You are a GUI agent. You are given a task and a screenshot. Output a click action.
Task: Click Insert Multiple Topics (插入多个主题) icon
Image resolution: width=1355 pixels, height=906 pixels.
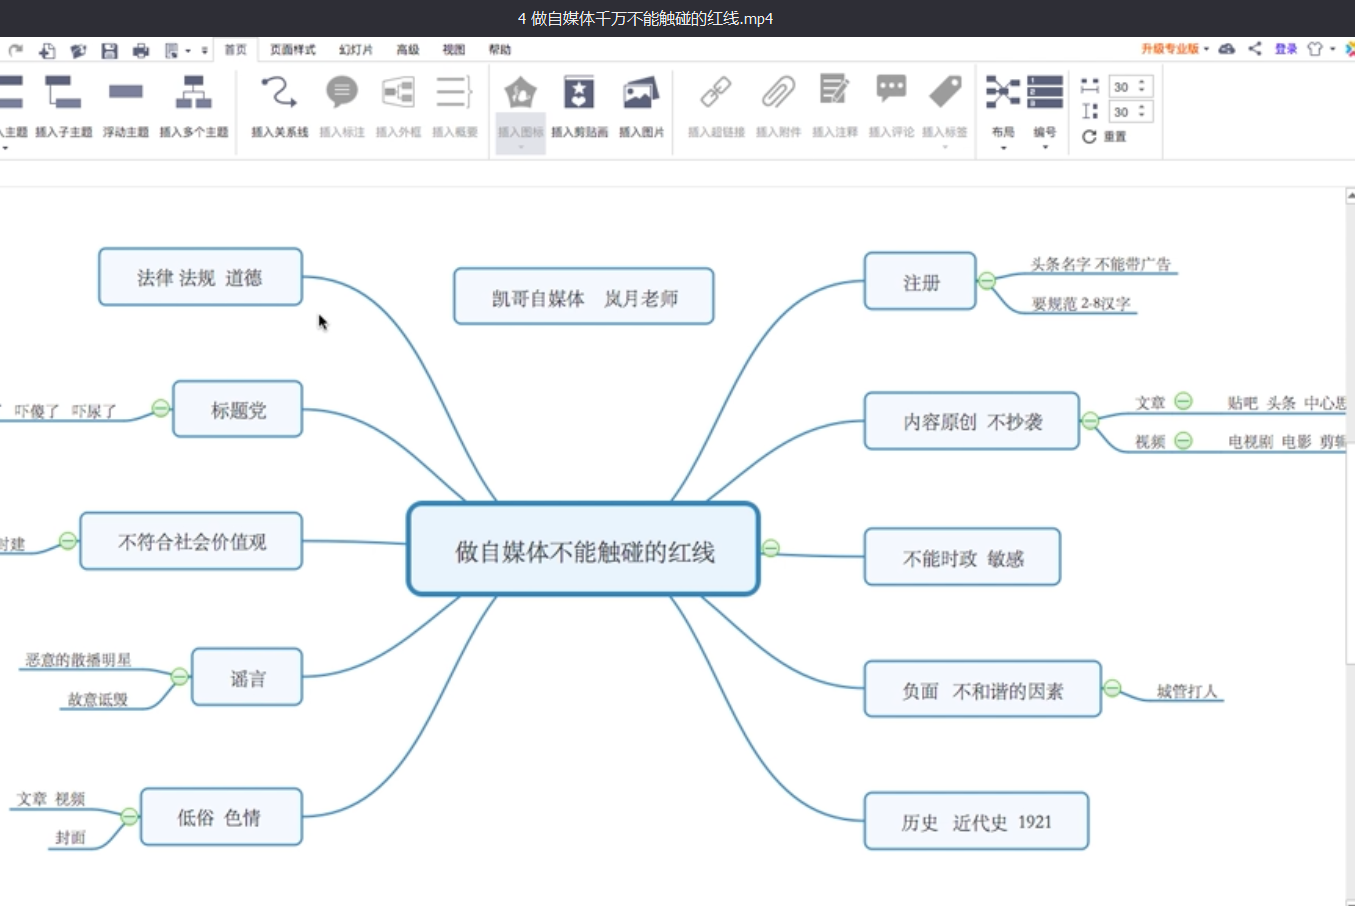(193, 92)
